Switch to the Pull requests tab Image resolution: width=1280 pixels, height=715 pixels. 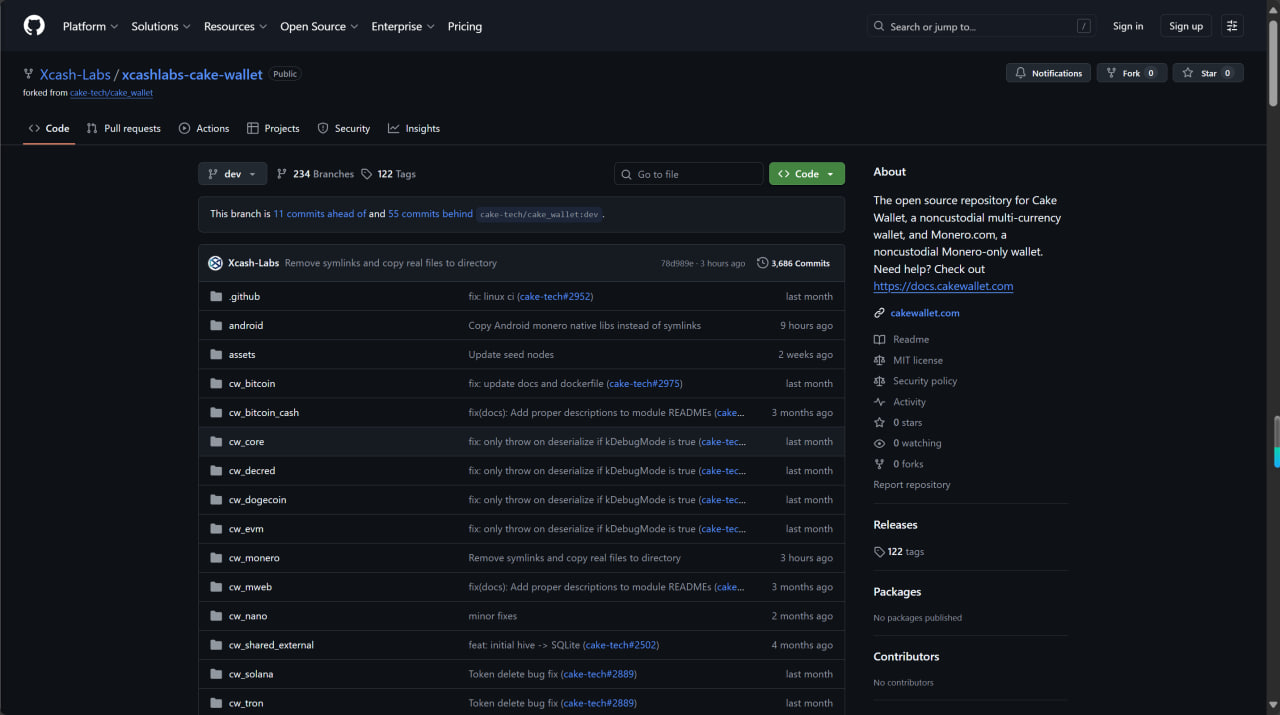click(x=123, y=129)
